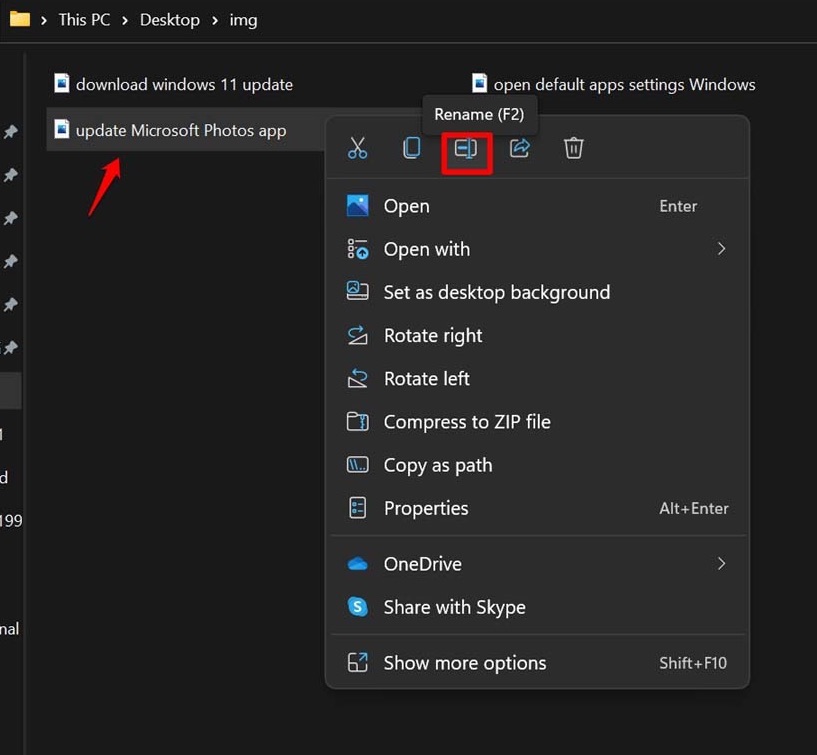
Task: Click the Share icon in context menu
Action: (x=520, y=148)
